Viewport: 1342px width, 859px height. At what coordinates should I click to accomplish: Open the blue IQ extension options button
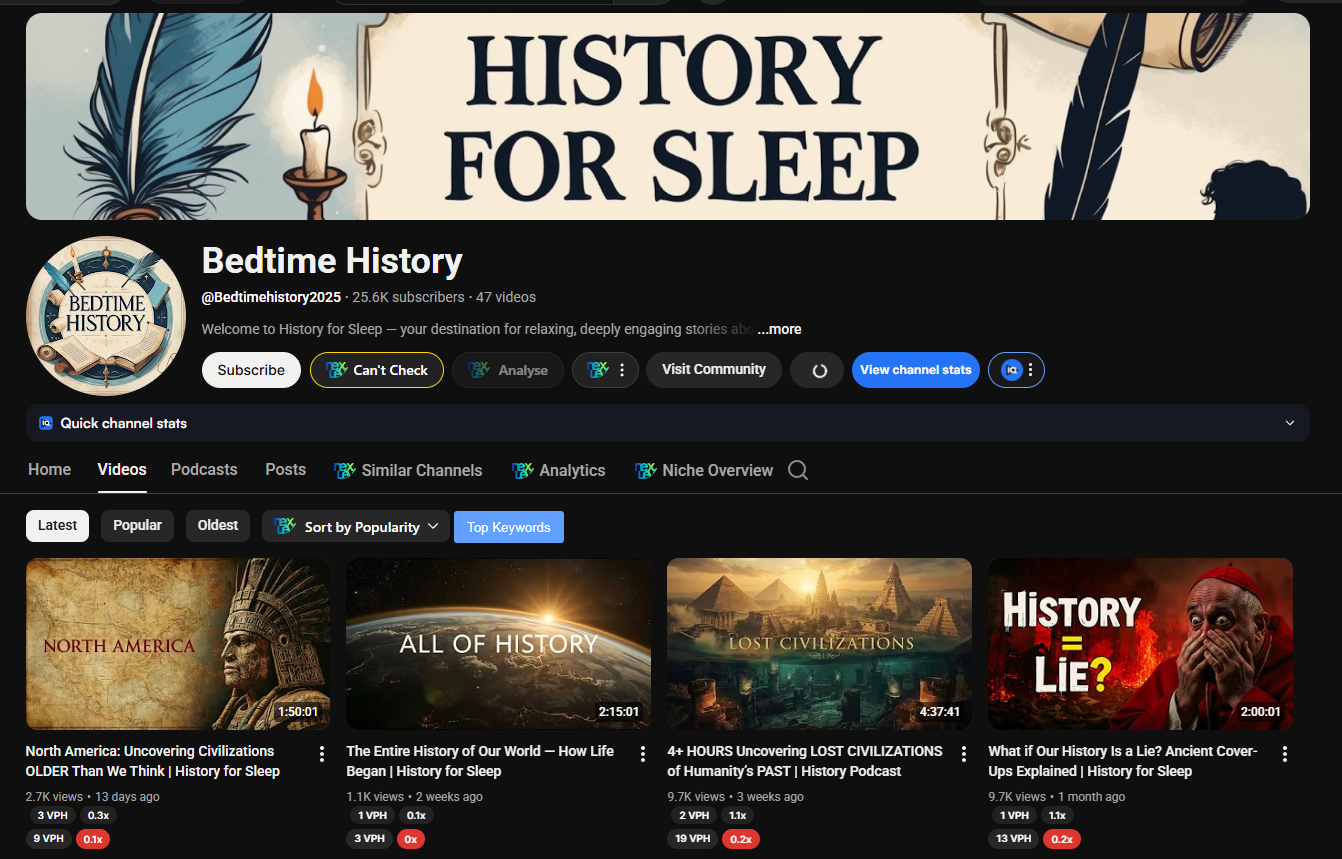point(1016,370)
